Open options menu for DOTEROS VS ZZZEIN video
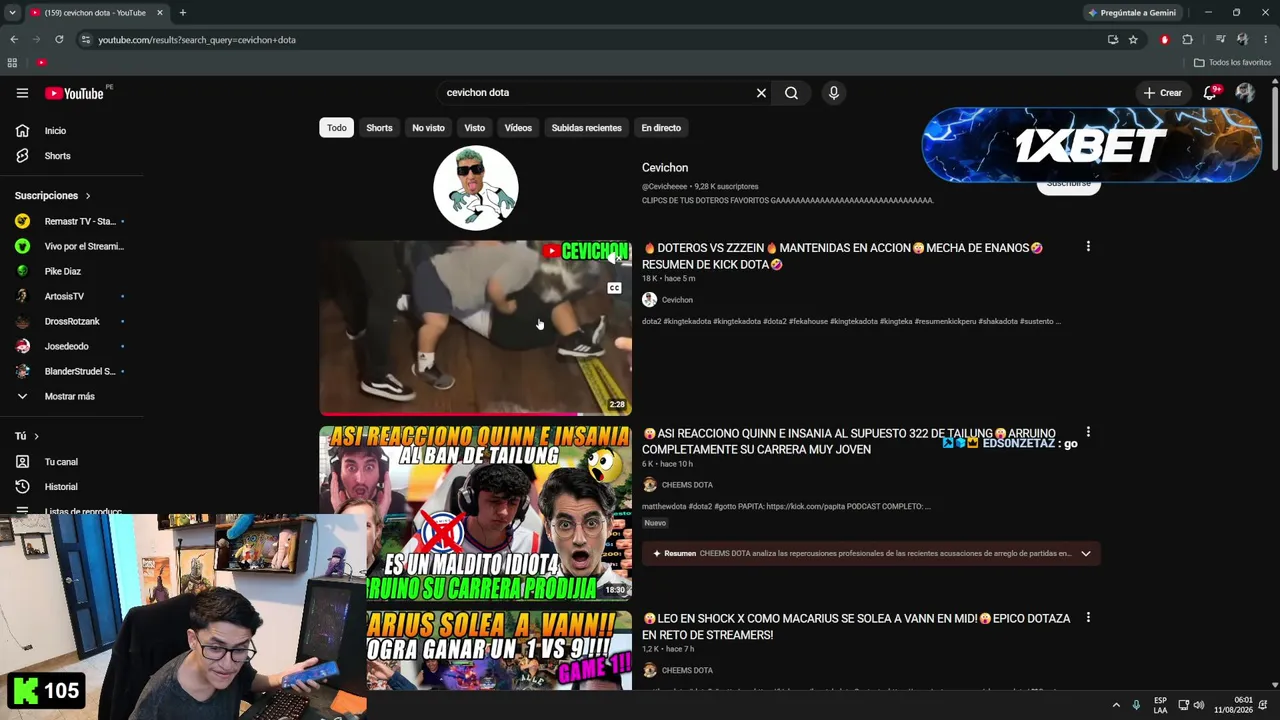1280x720 pixels. 1088,247
